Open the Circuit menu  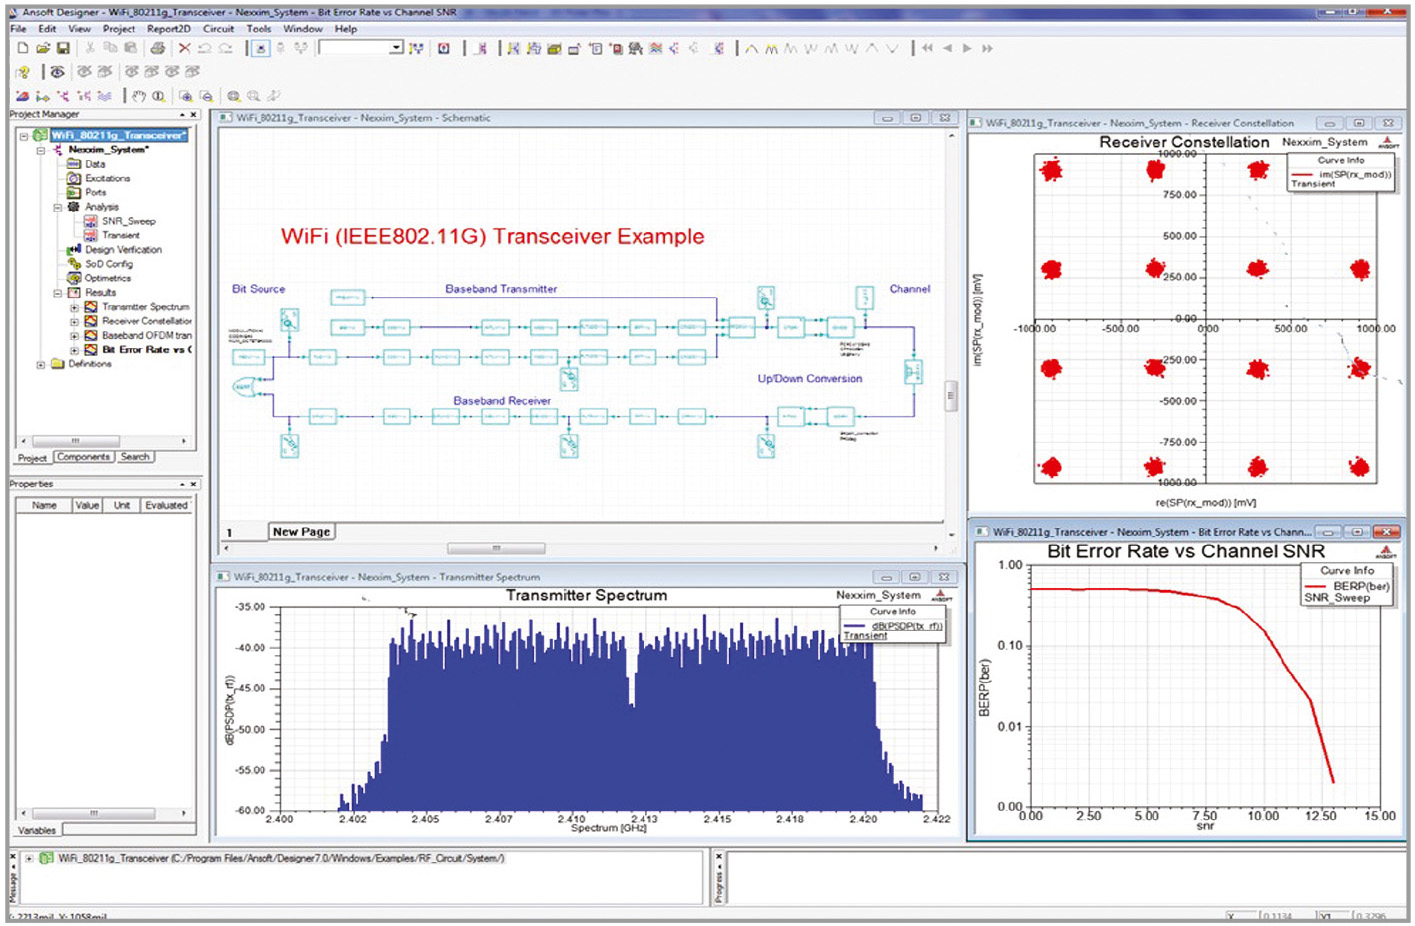tap(218, 29)
